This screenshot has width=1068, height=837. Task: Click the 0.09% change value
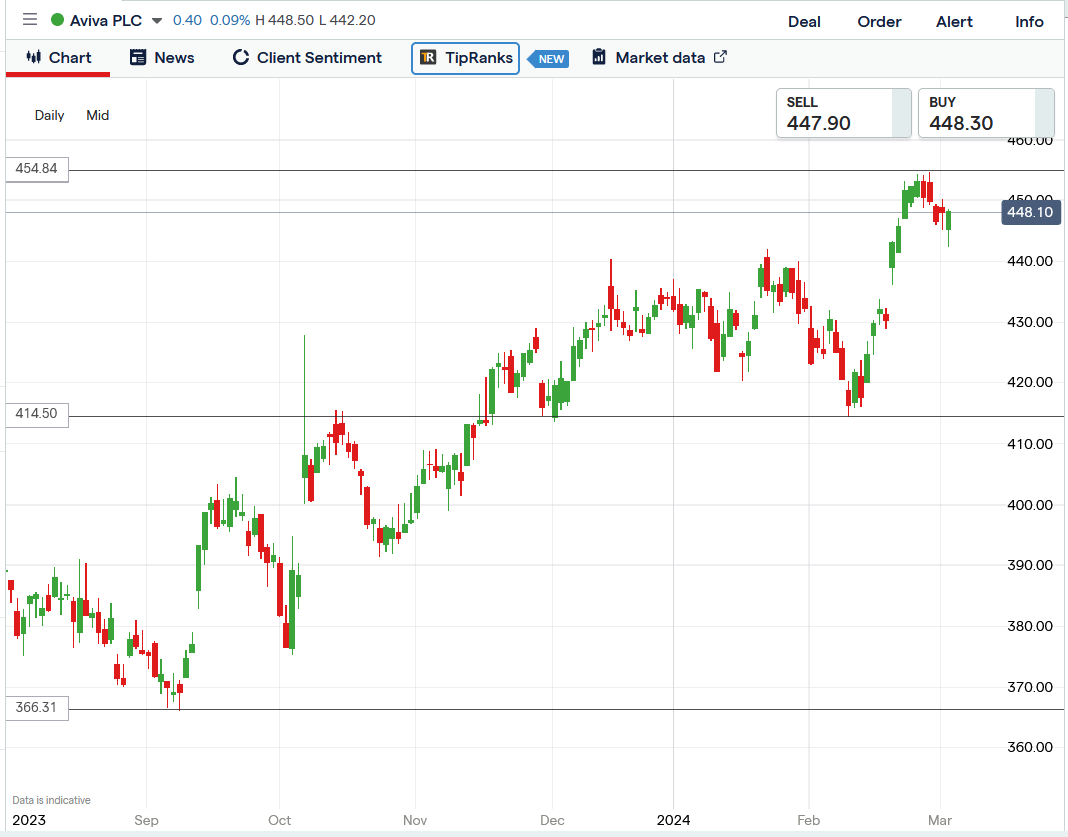(x=230, y=20)
